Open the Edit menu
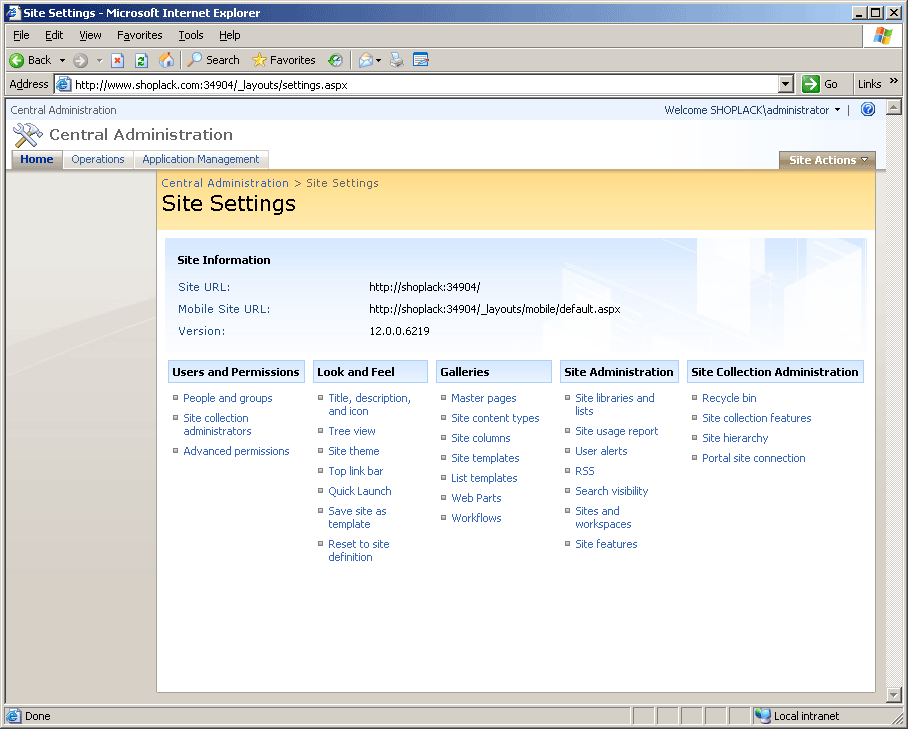 click(54, 35)
